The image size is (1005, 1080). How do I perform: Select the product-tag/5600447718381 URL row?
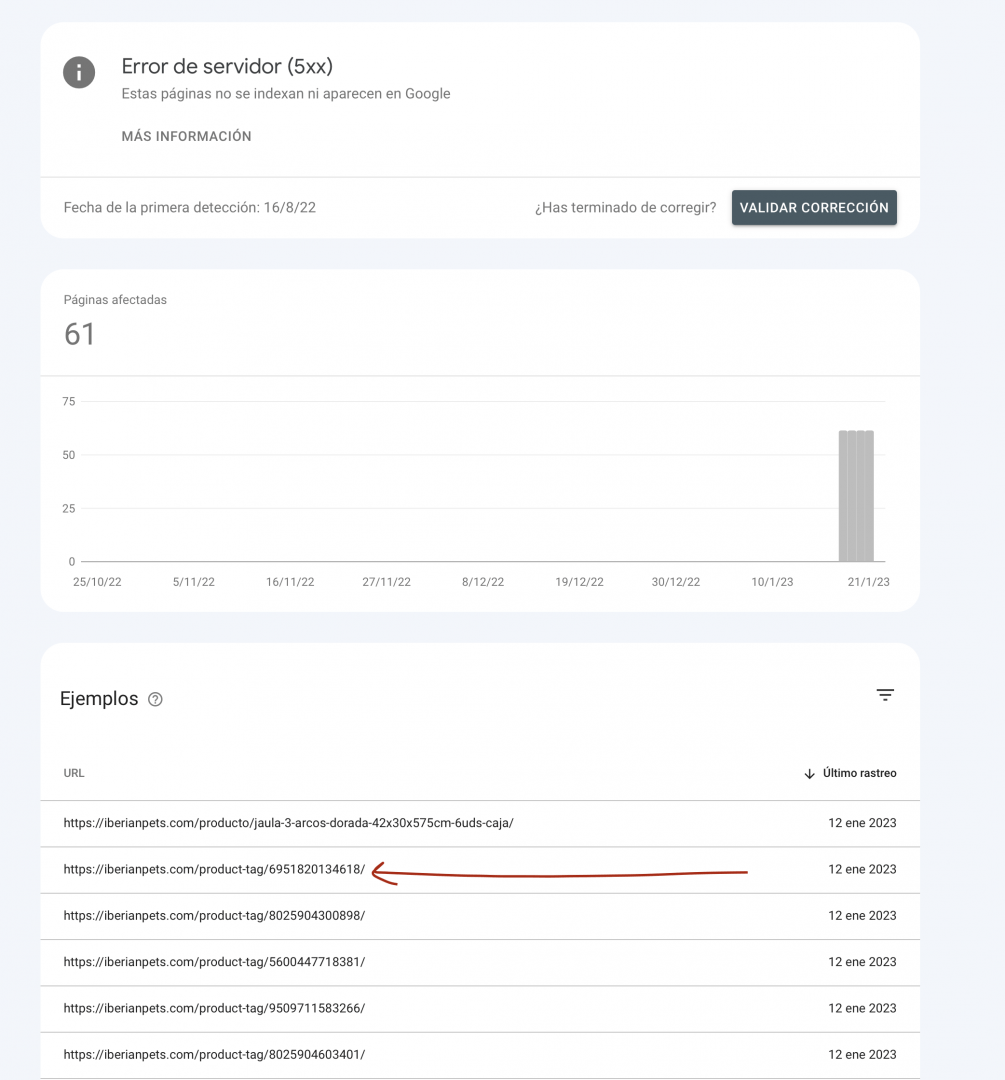click(479, 962)
